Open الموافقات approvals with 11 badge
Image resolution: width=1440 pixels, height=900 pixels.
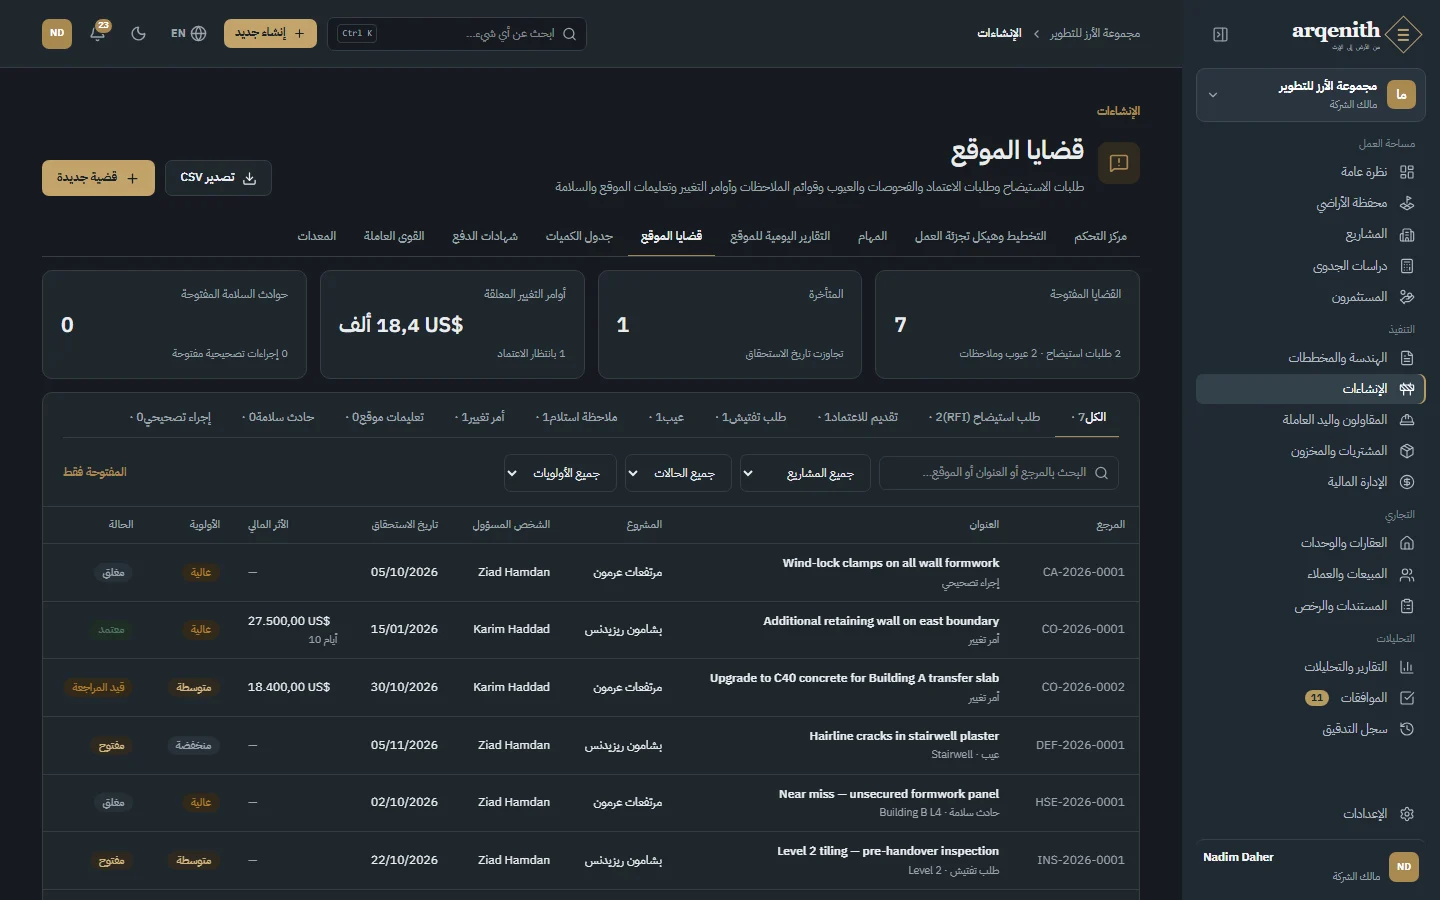click(1310, 698)
